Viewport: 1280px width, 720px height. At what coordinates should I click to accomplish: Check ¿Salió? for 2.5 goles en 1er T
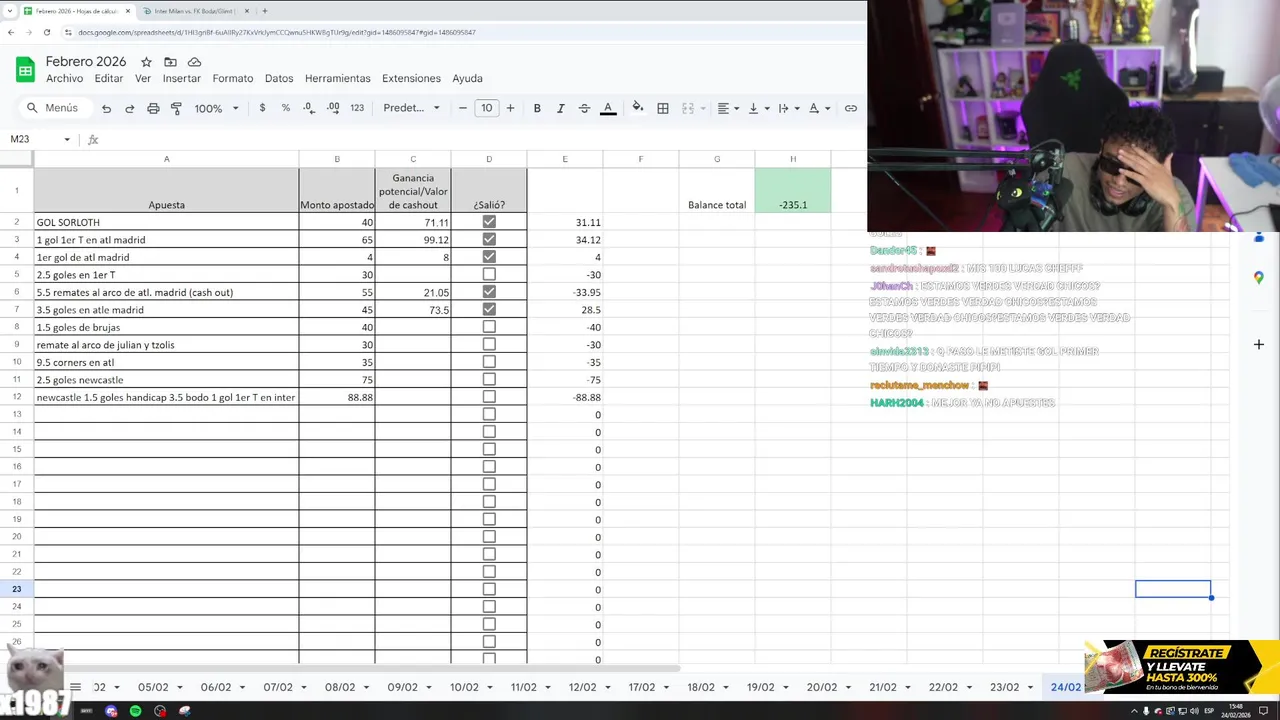(x=489, y=275)
